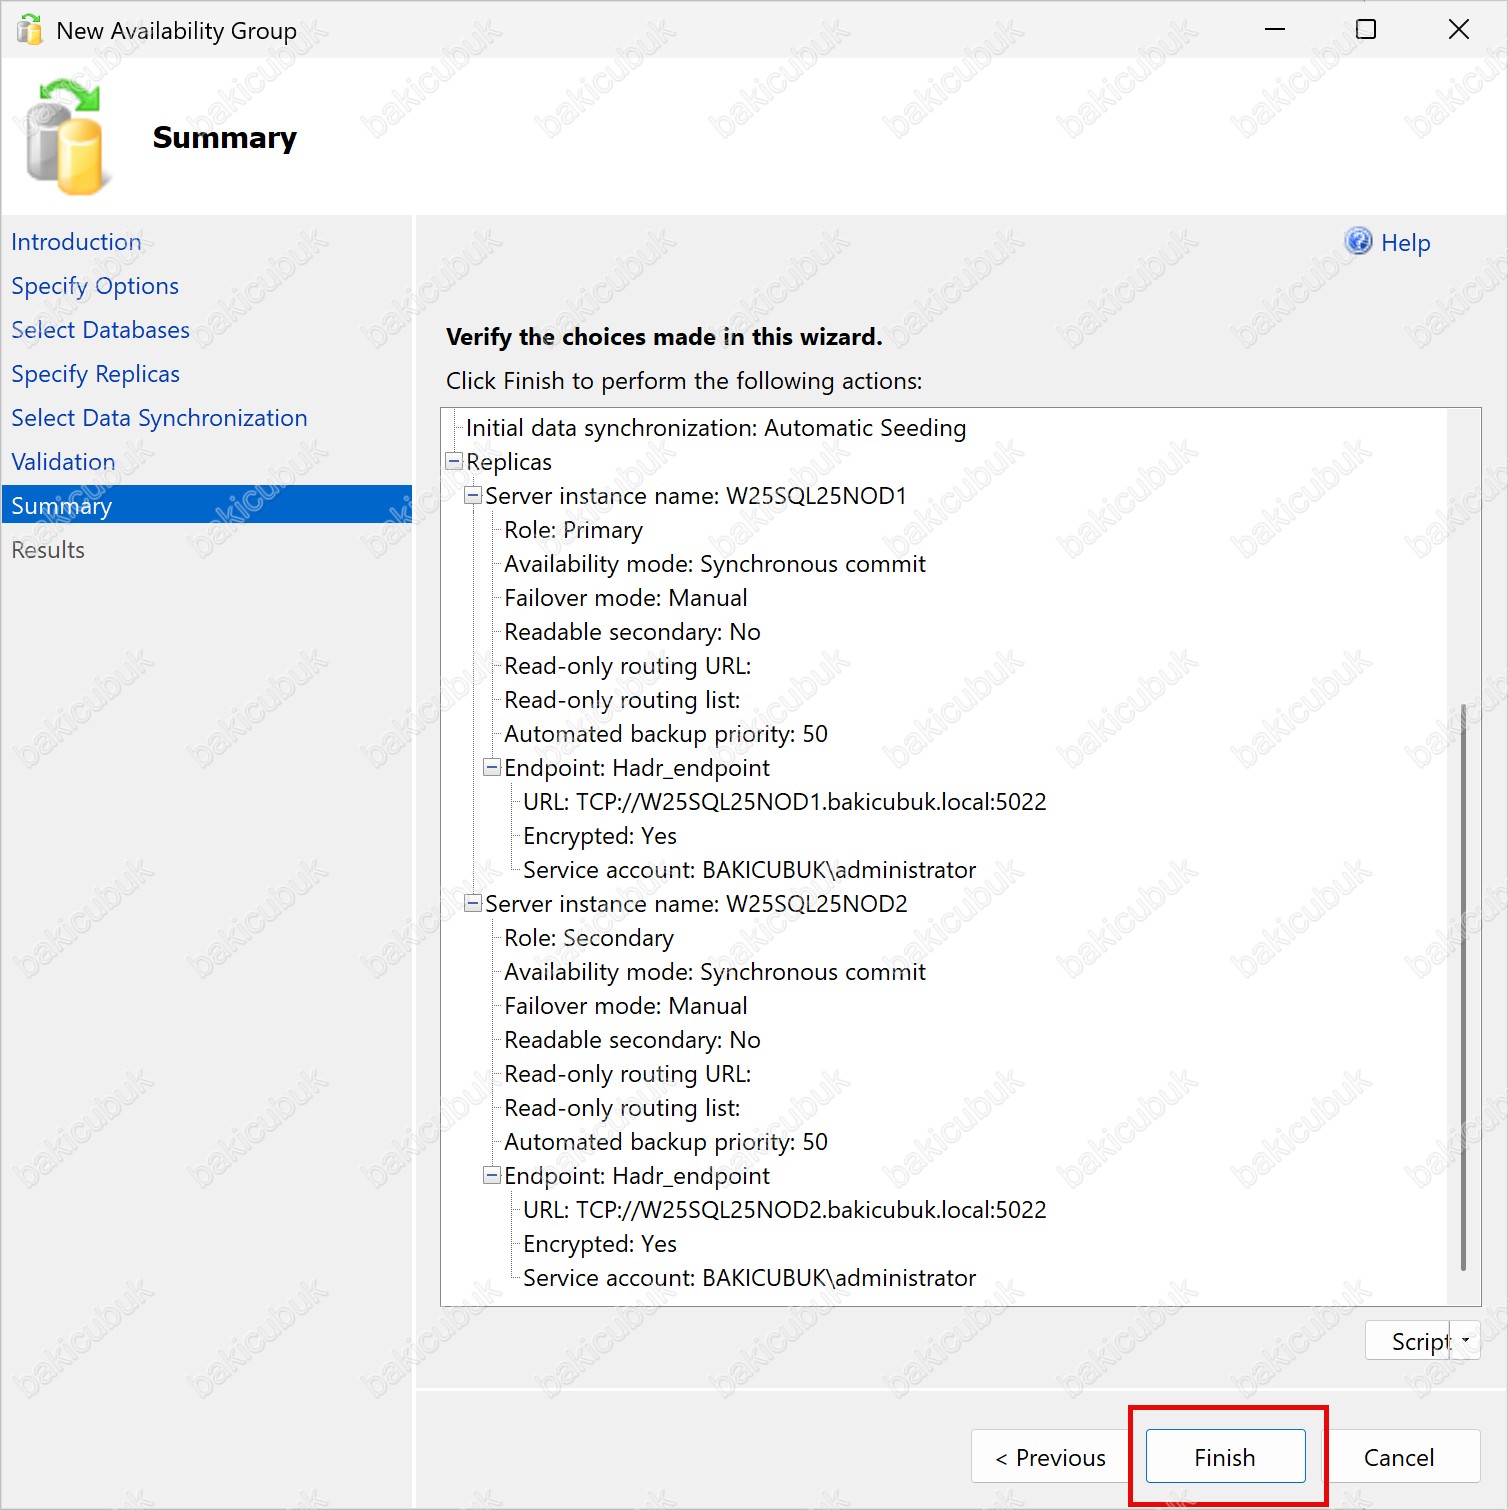
Task: Collapse the W25SQL25NOD2 server instance node
Action: click(474, 904)
